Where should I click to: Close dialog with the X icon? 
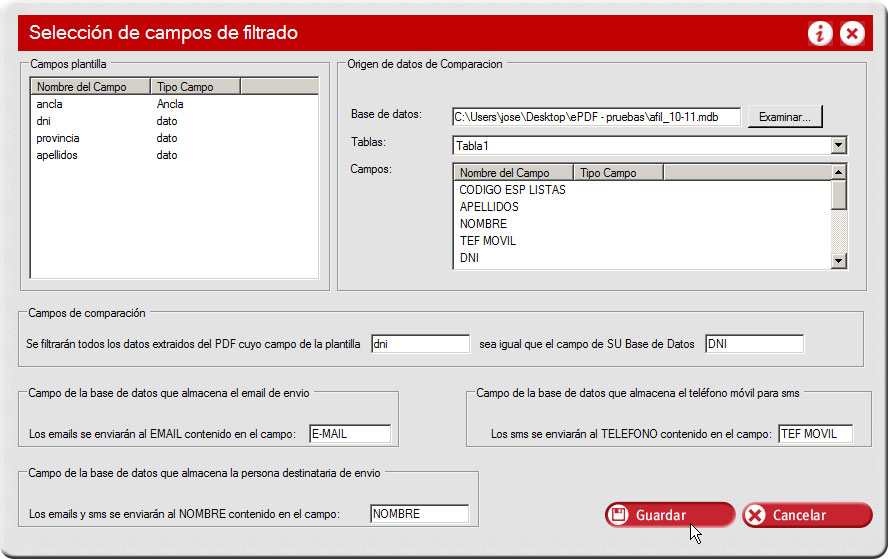click(852, 33)
